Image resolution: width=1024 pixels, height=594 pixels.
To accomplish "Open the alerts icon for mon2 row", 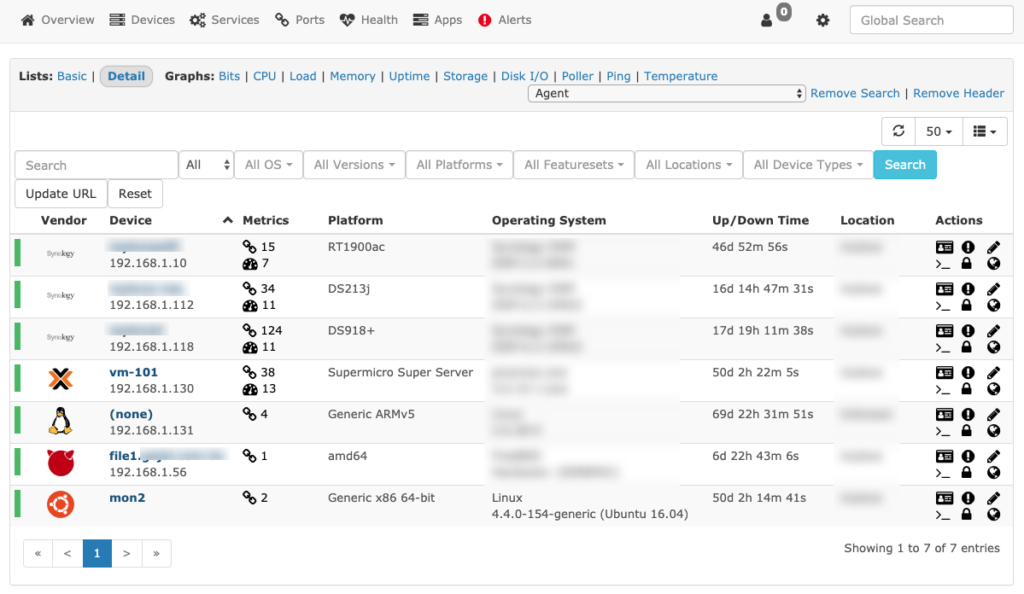I will click(968, 498).
